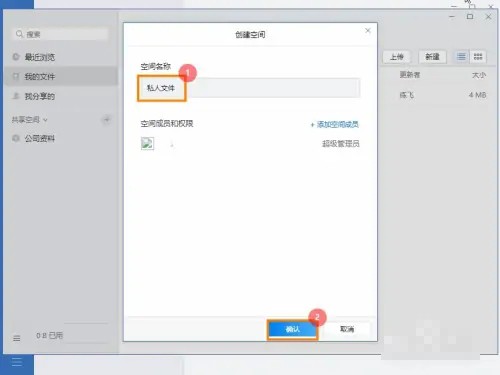The height and width of the screenshot is (375, 500).
Task: Click the search magnifier icon
Action: click(19, 34)
